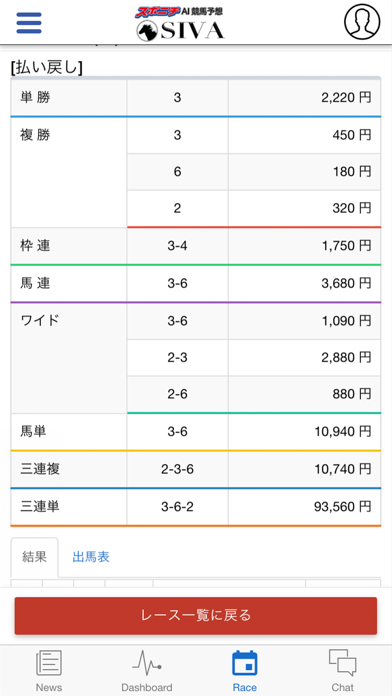Click the 三連単 3-6-2 combination cell

(178, 506)
